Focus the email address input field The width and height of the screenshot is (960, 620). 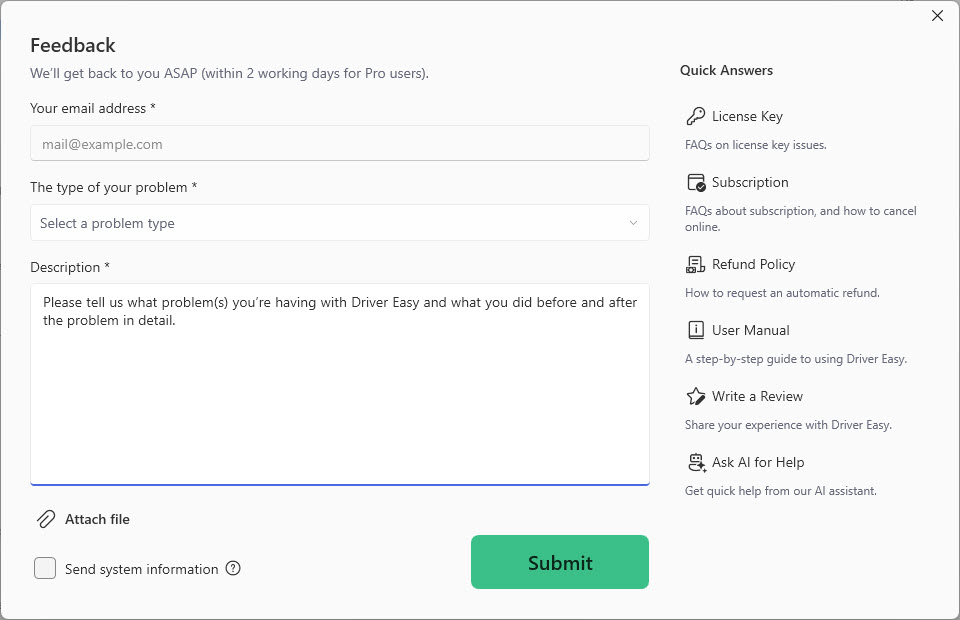pyautogui.click(x=340, y=144)
